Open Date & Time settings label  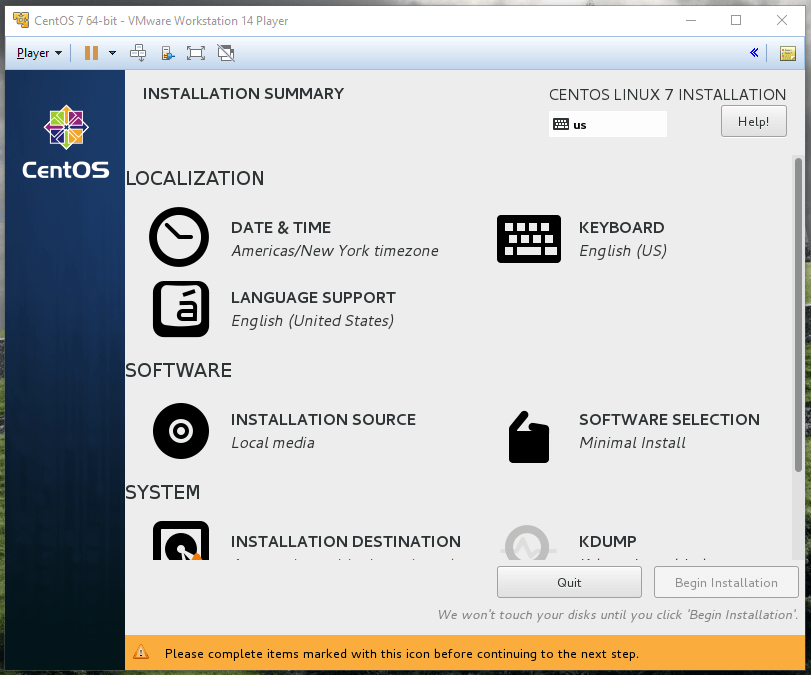281,228
